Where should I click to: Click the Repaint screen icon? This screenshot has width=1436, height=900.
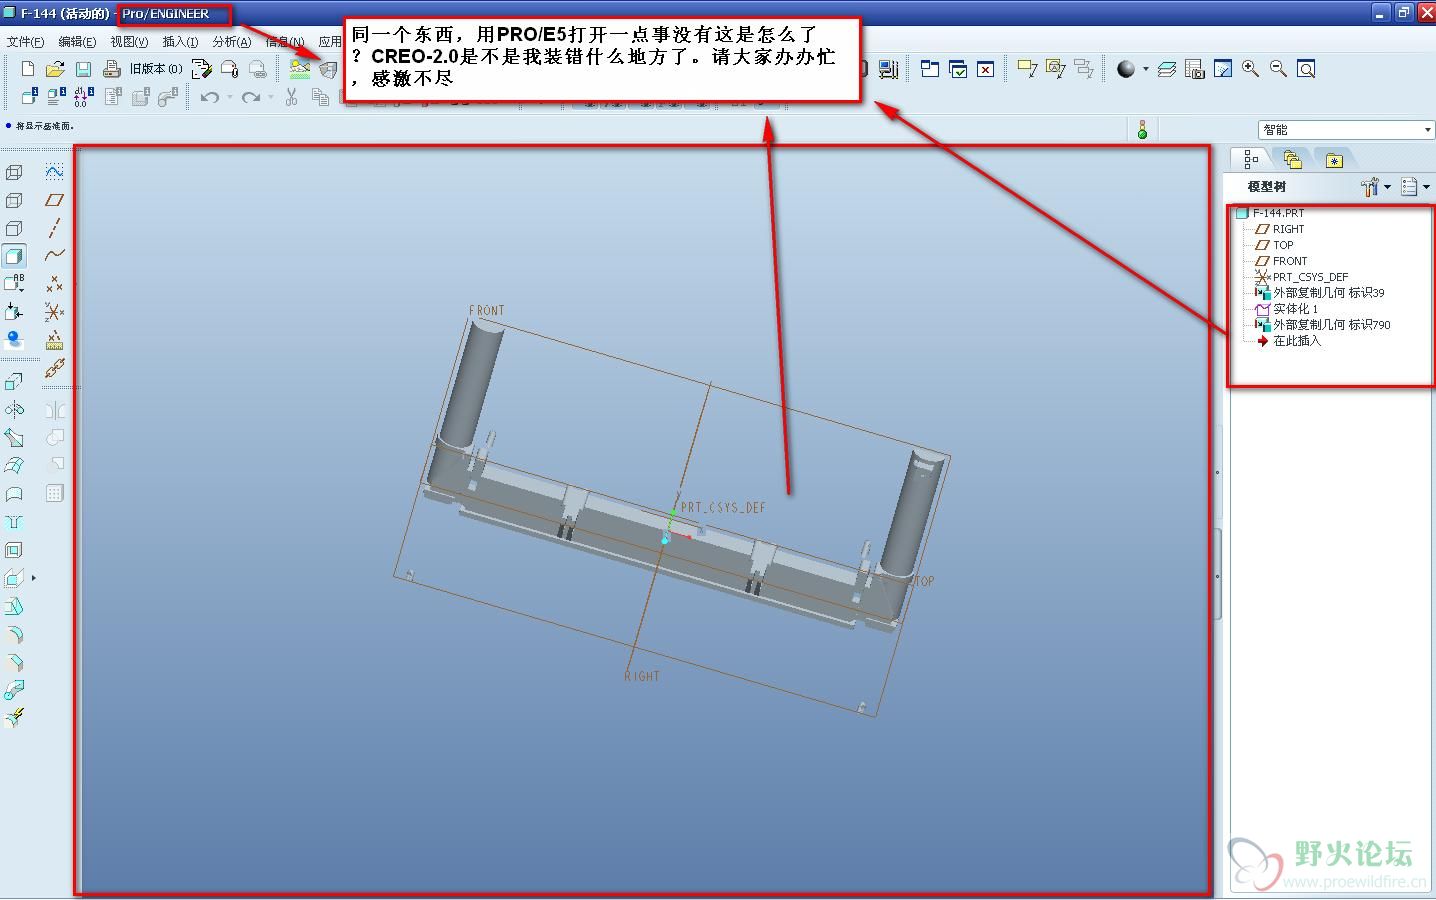(x=1222, y=68)
